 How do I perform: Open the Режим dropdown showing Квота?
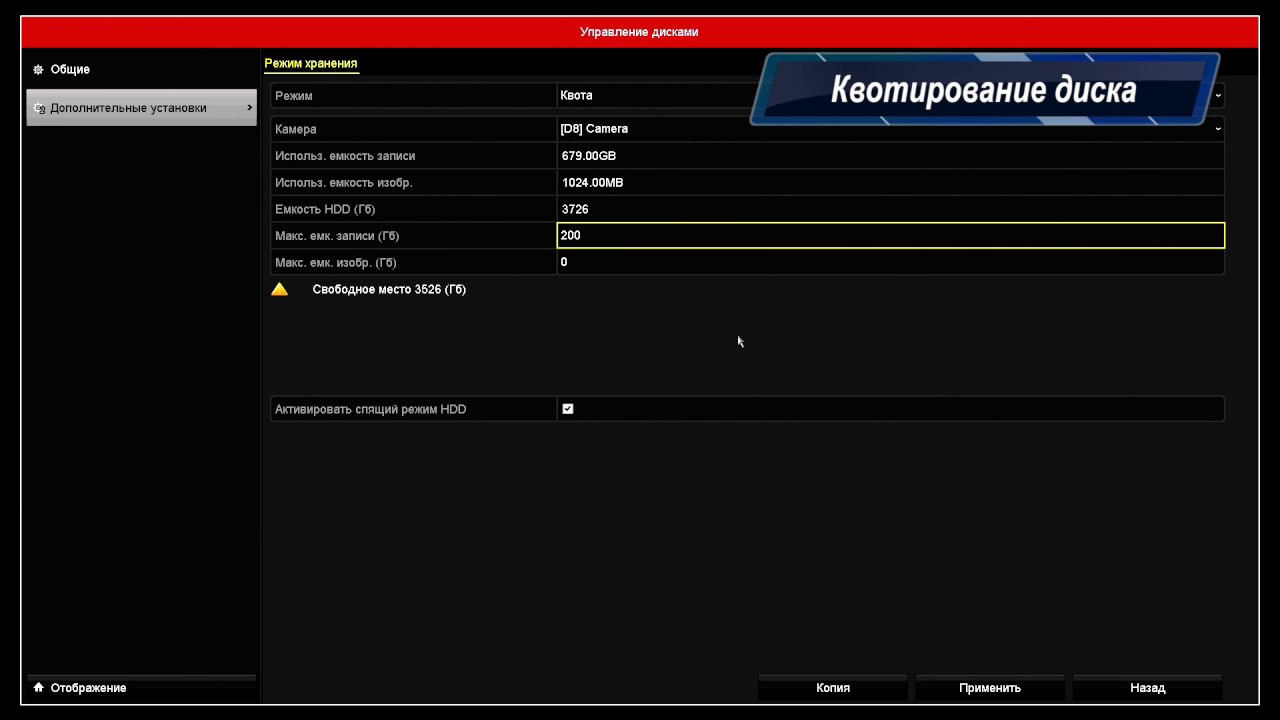(891, 95)
